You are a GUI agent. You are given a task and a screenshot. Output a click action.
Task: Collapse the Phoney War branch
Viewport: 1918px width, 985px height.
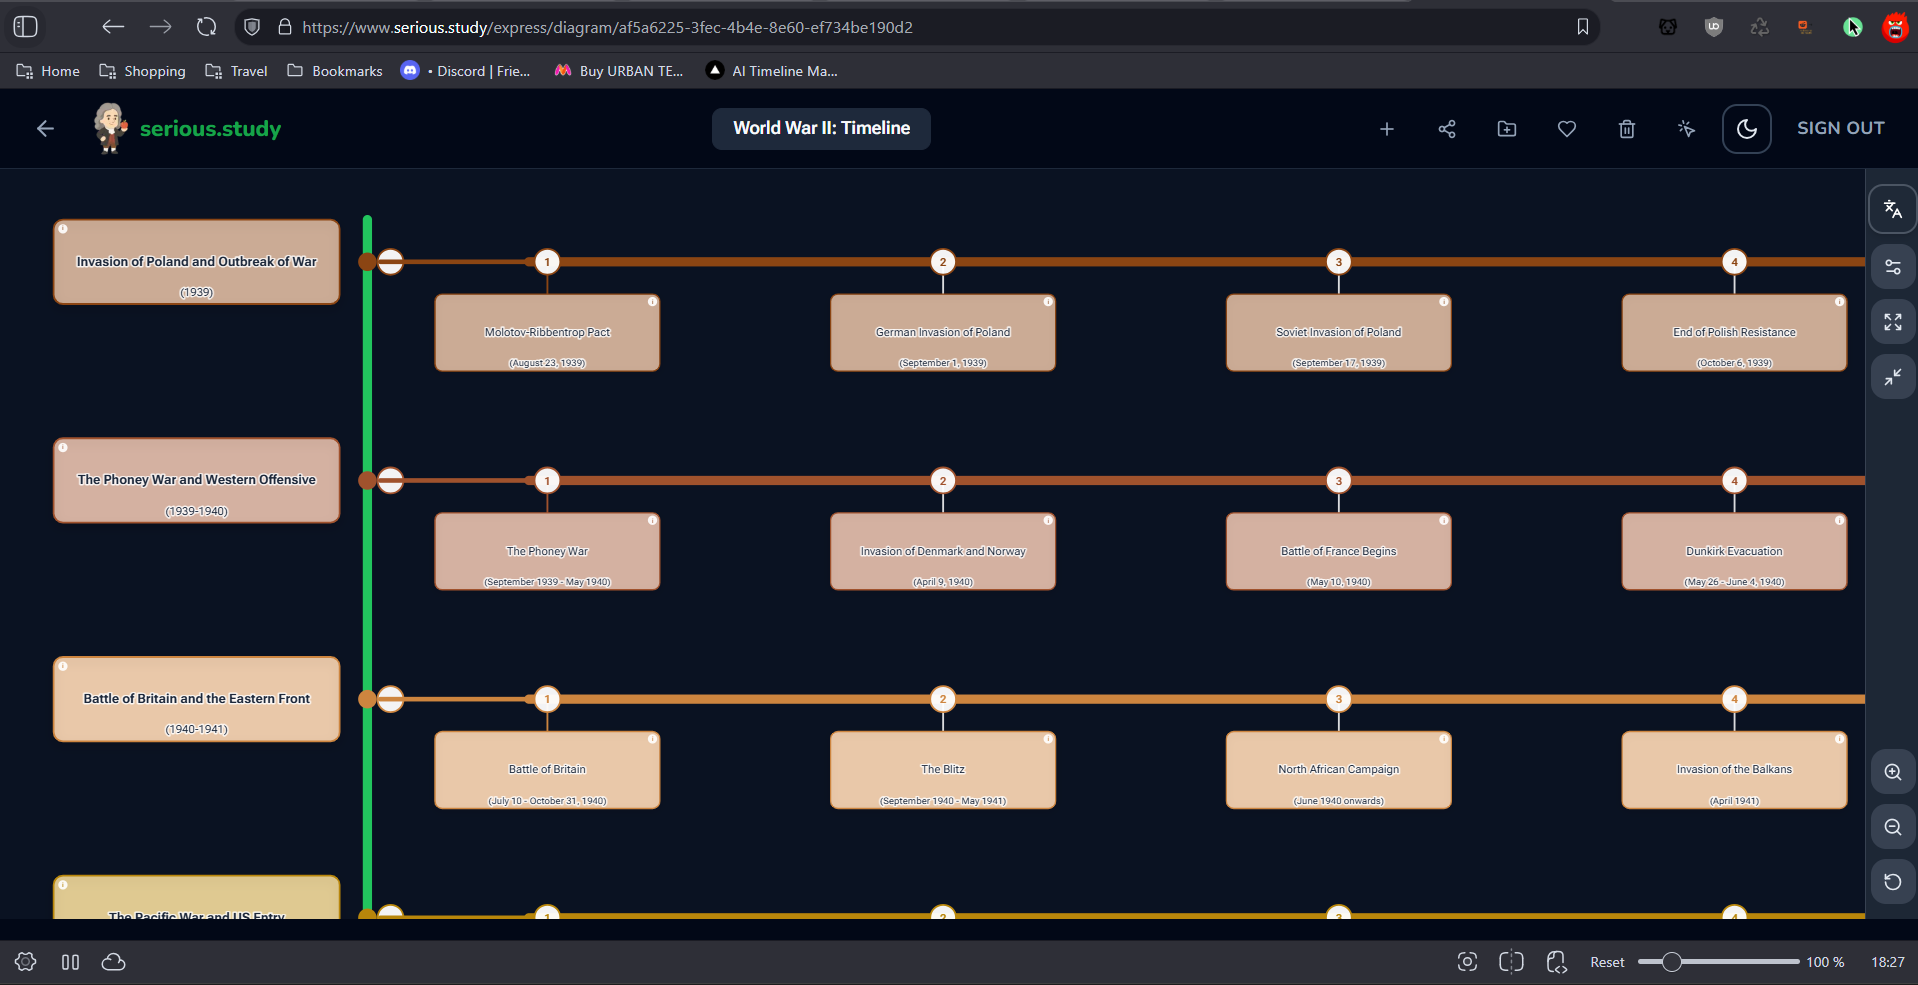[389, 480]
